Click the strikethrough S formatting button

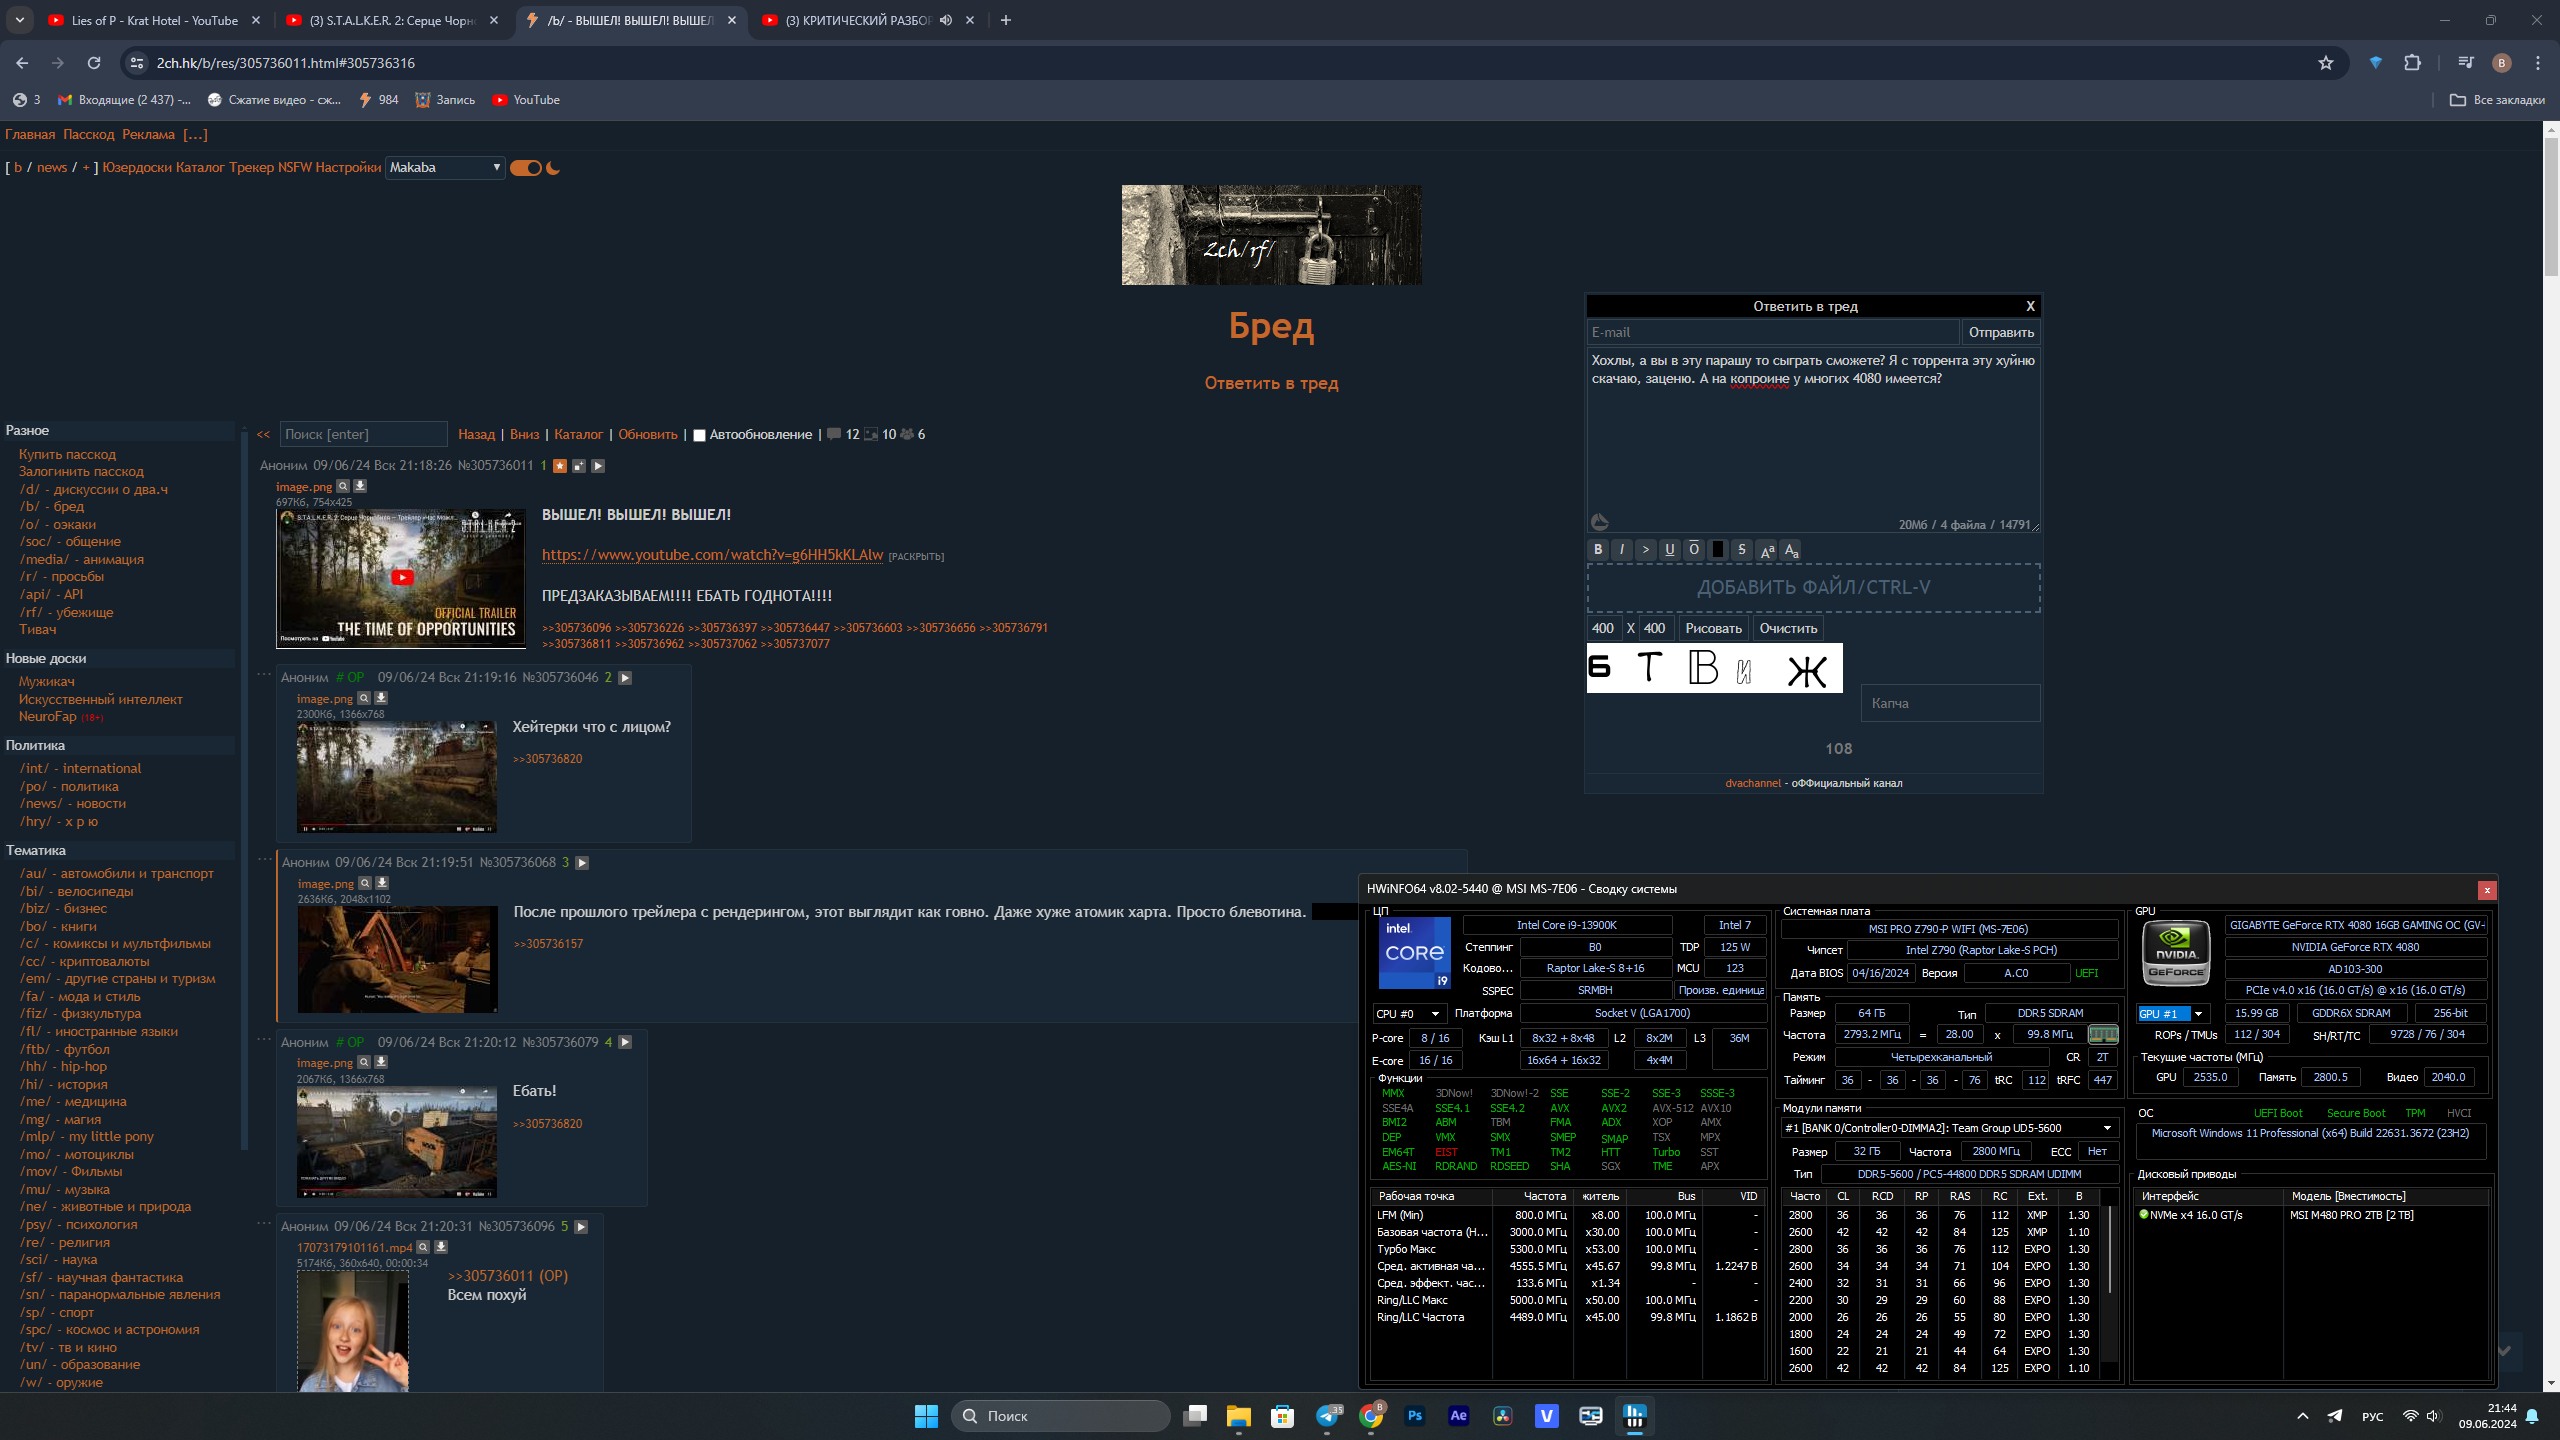click(1742, 549)
